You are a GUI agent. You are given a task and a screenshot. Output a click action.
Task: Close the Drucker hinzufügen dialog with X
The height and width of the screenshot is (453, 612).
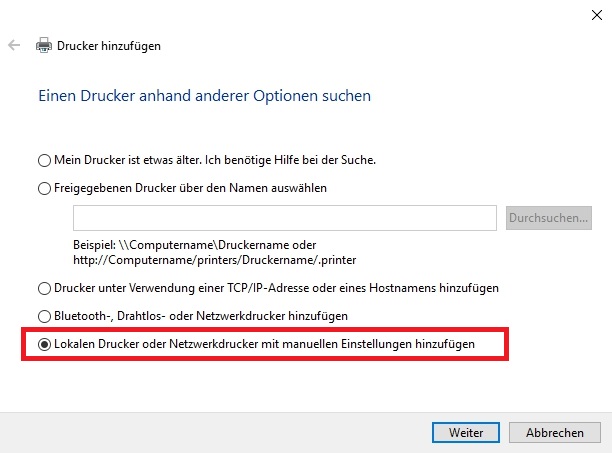(596, 15)
